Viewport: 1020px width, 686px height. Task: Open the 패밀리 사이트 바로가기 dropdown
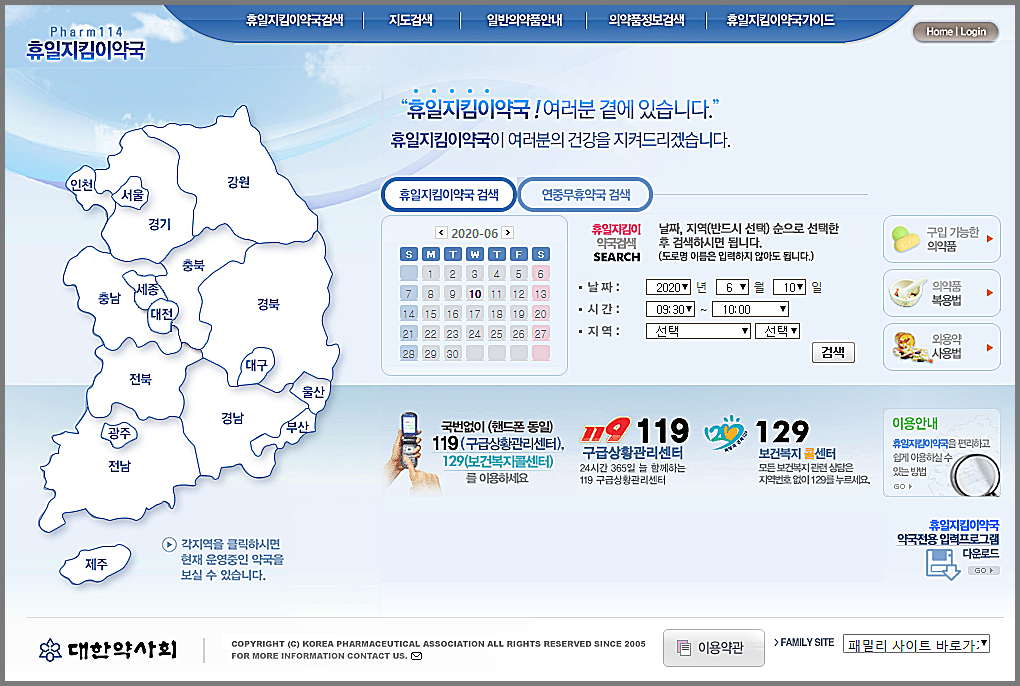pos(916,644)
